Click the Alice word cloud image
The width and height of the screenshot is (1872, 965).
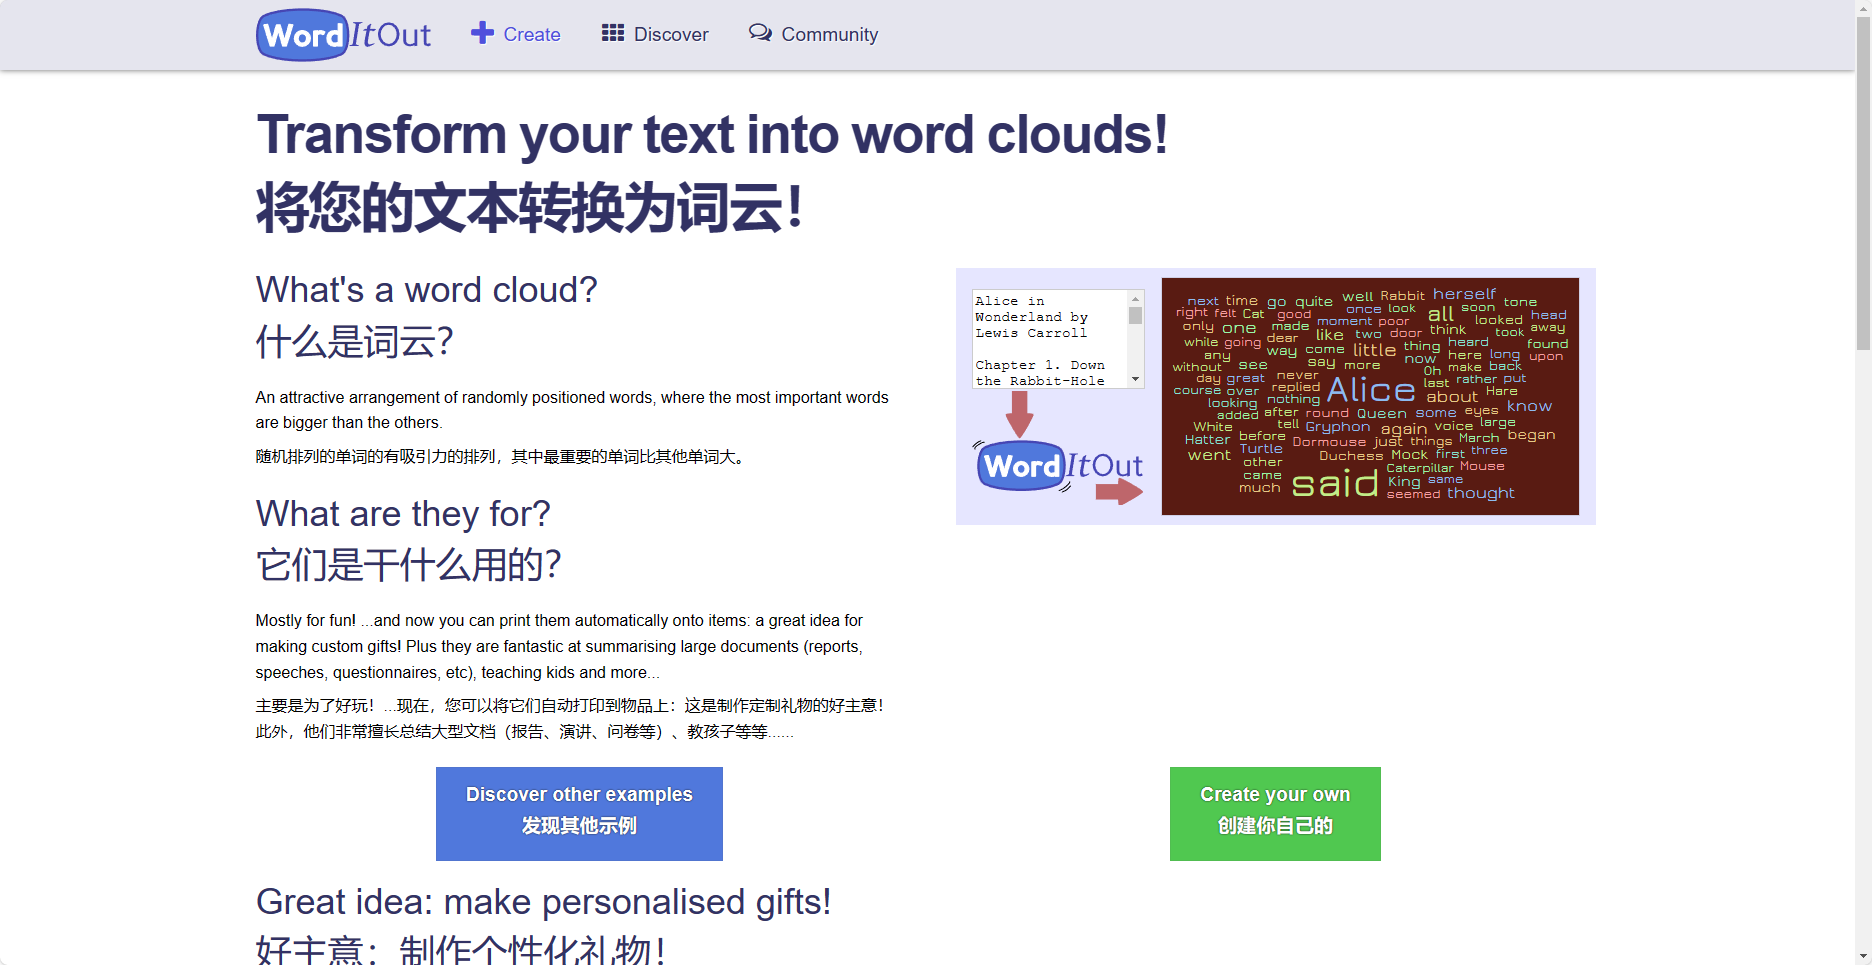1370,396
